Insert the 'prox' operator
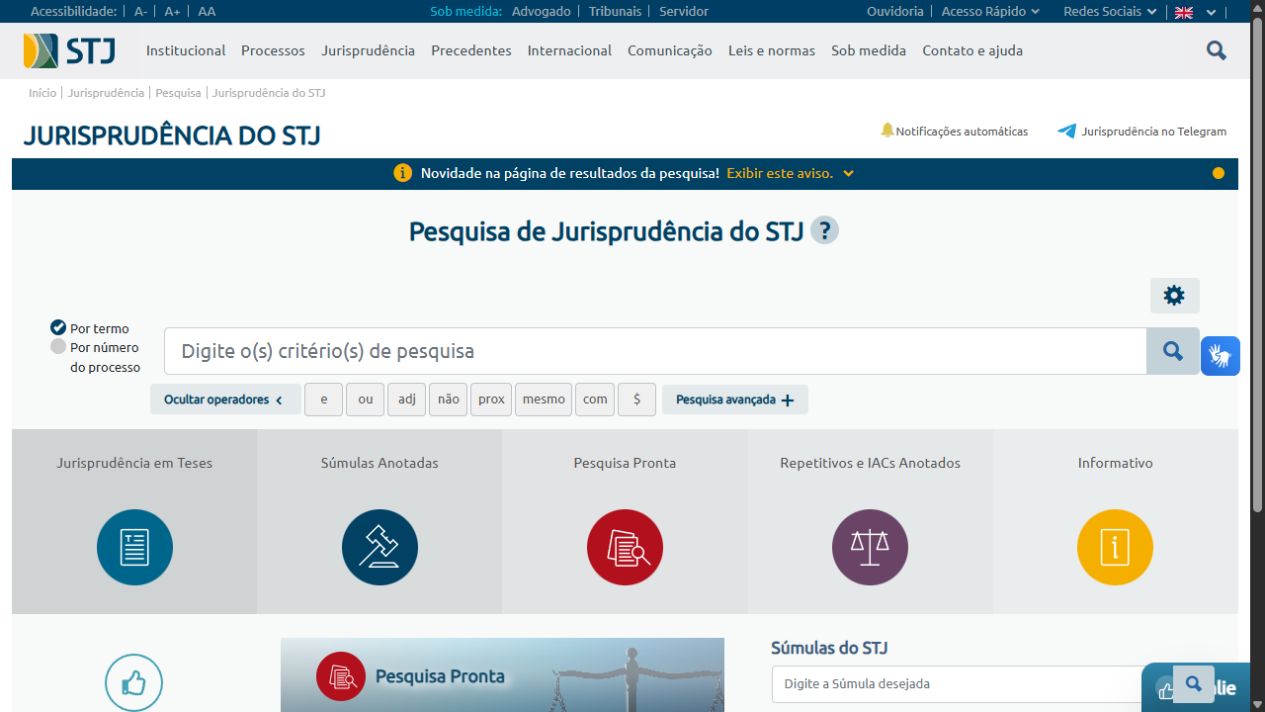The height and width of the screenshot is (712, 1265). click(x=491, y=399)
